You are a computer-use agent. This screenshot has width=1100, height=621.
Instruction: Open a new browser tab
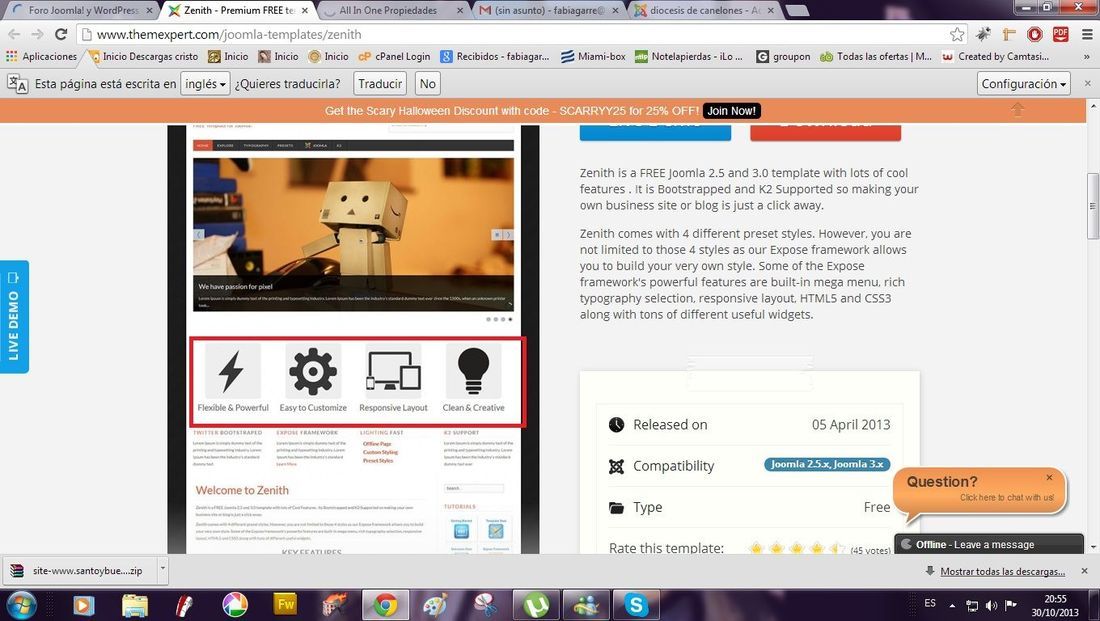coord(796,11)
